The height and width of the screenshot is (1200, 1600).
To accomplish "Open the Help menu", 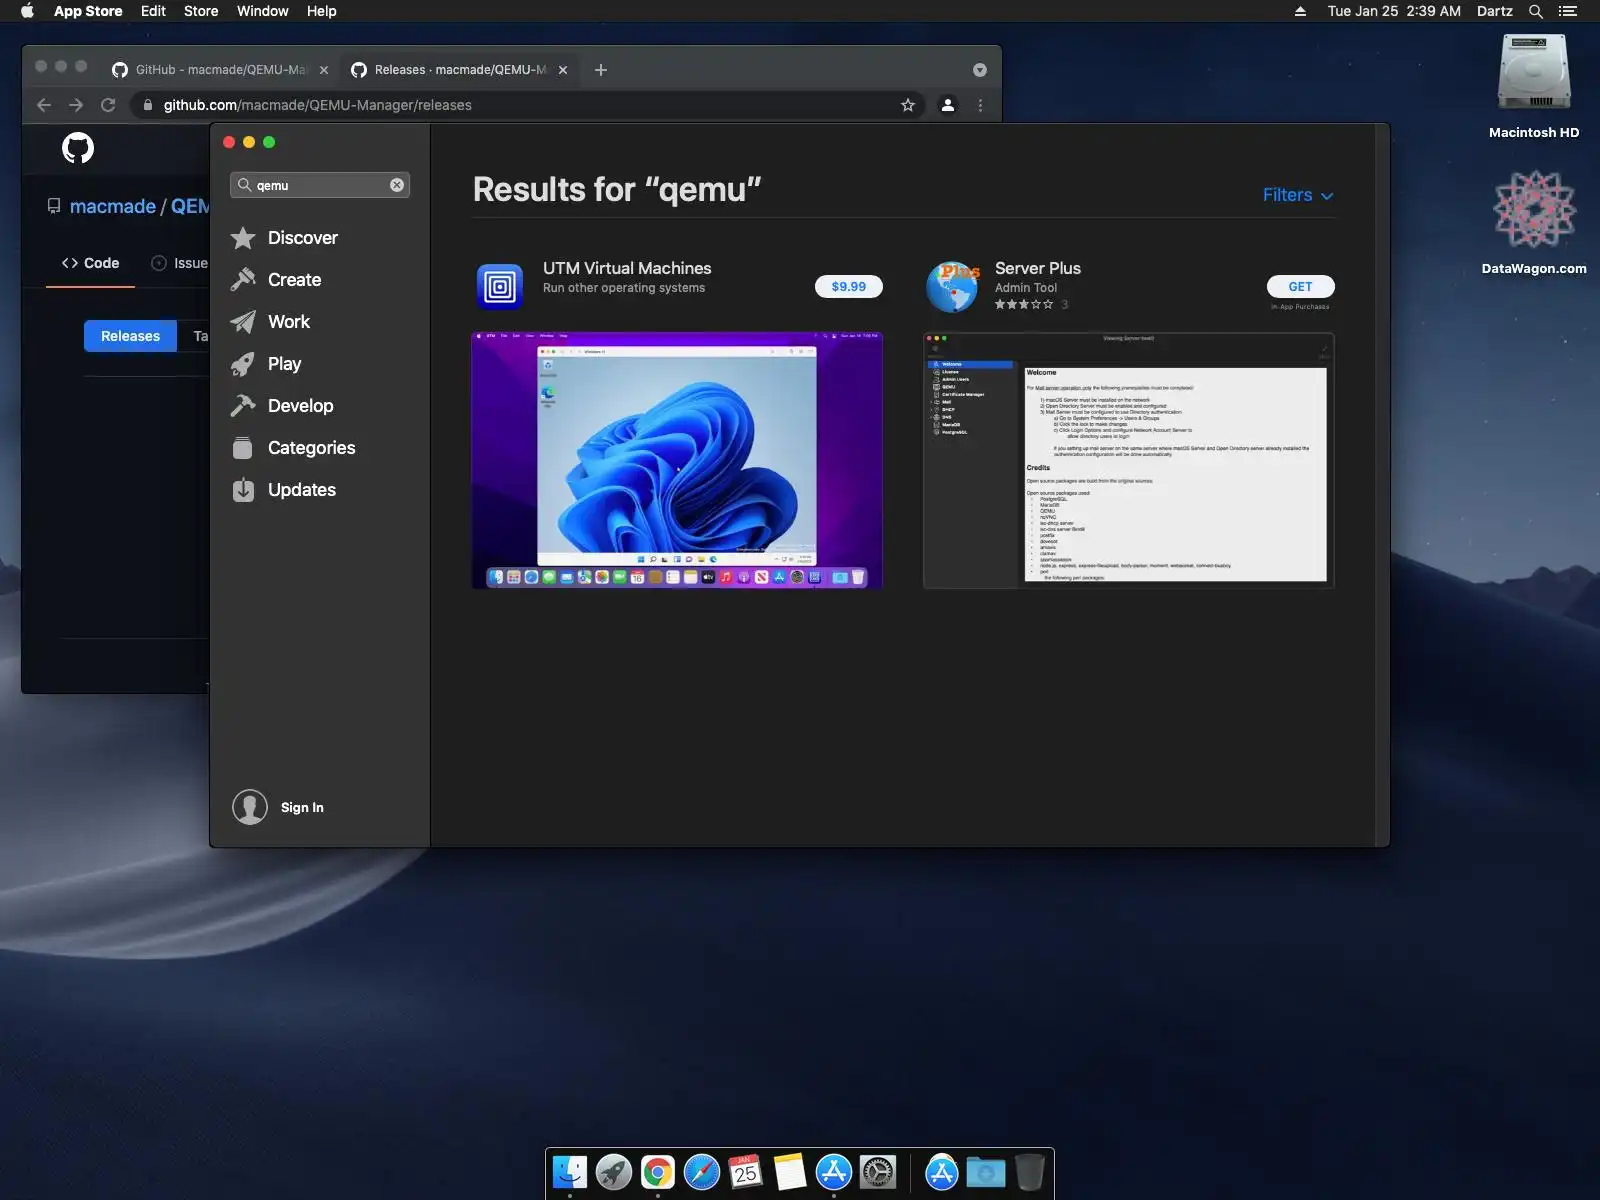I will [x=322, y=11].
